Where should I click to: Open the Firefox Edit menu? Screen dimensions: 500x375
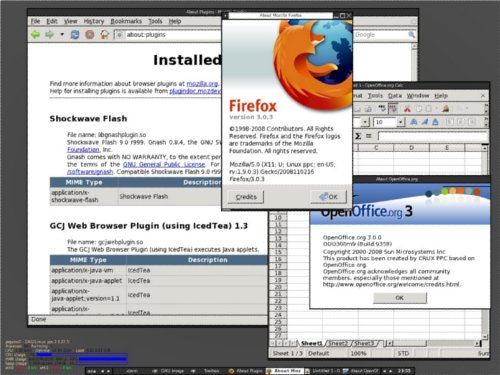(x=52, y=21)
